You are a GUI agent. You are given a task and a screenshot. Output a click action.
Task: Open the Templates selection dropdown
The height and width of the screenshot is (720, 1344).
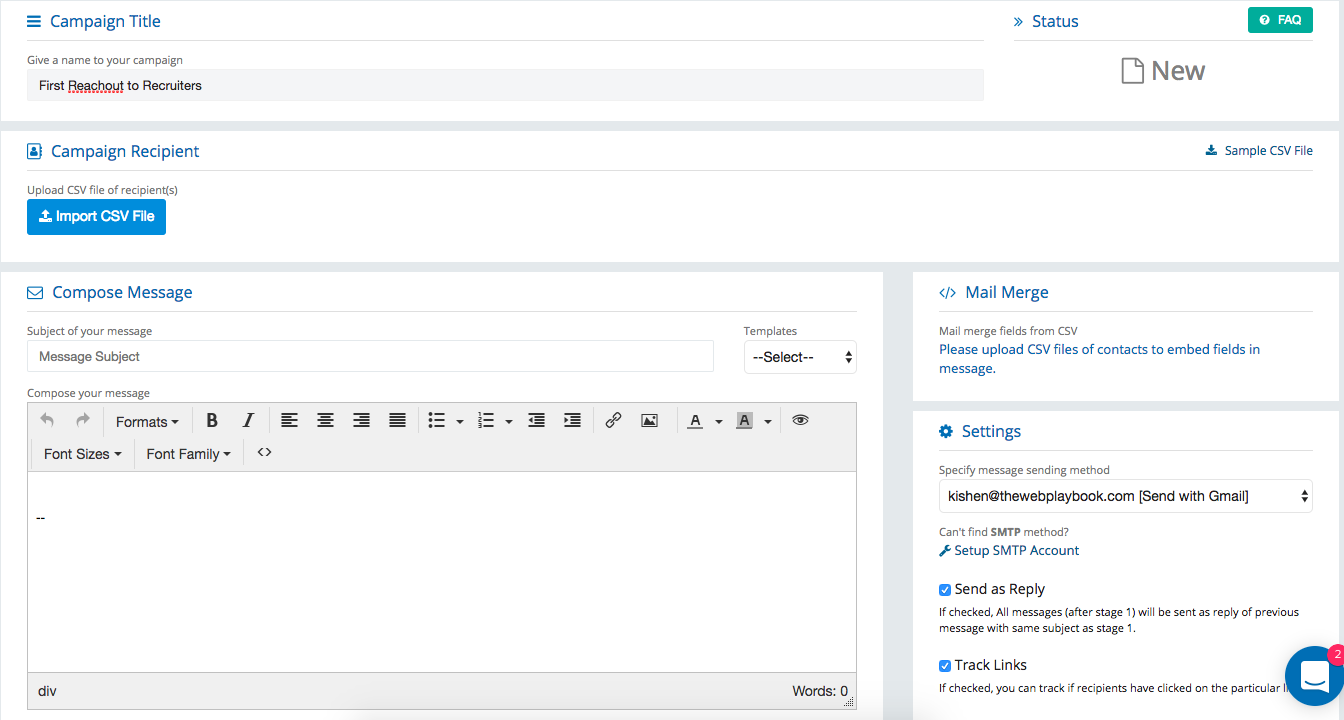800,357
